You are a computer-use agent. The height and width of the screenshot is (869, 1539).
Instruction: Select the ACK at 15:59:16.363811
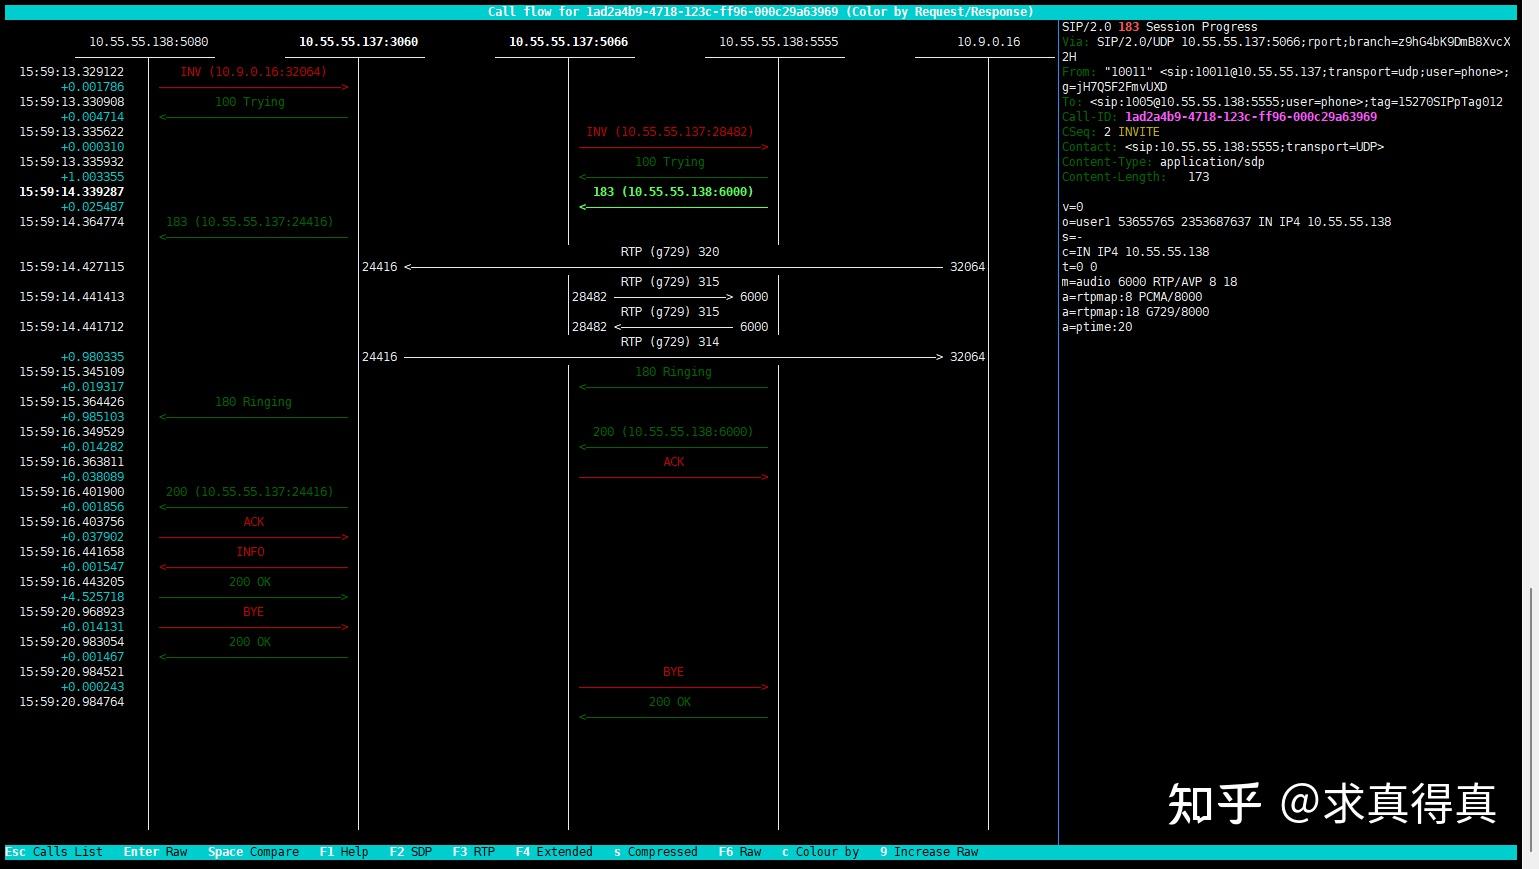tap(674, 462)
